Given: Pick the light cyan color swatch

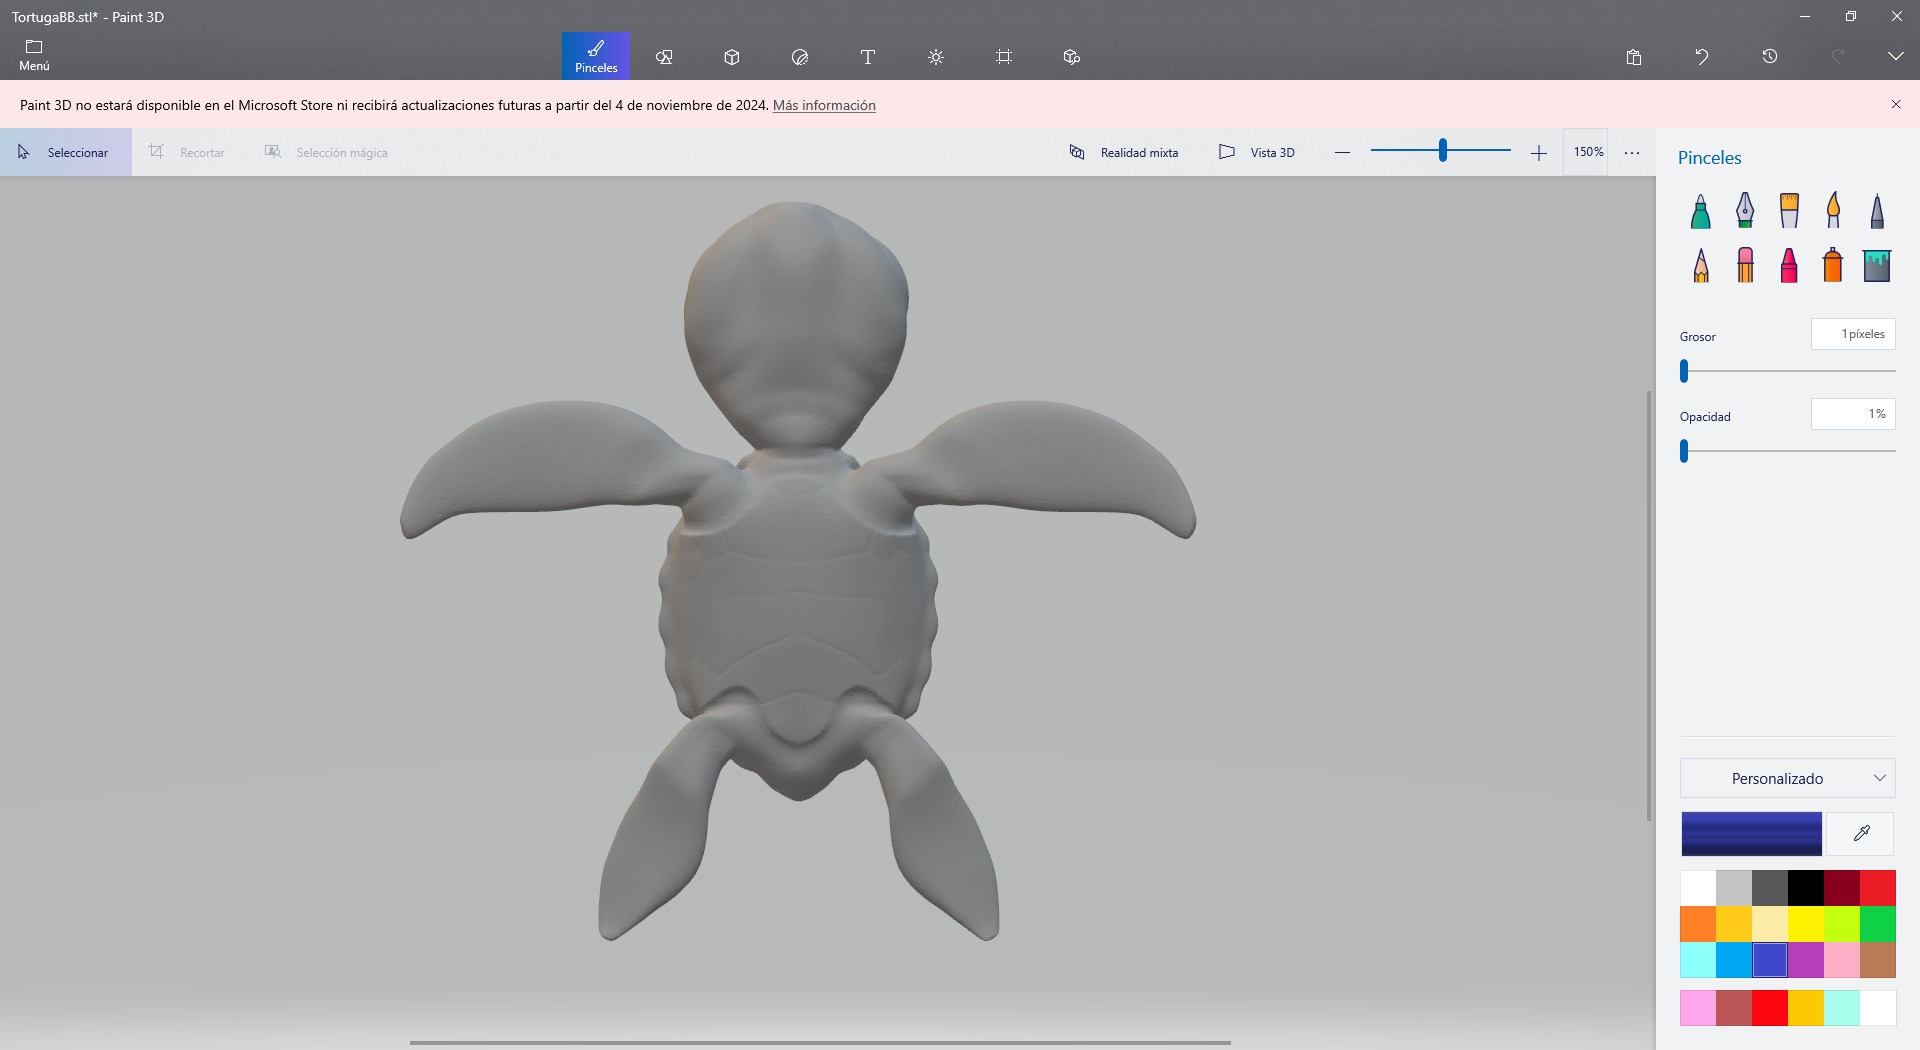Looking at the screenshot, I should (1698, 960).
